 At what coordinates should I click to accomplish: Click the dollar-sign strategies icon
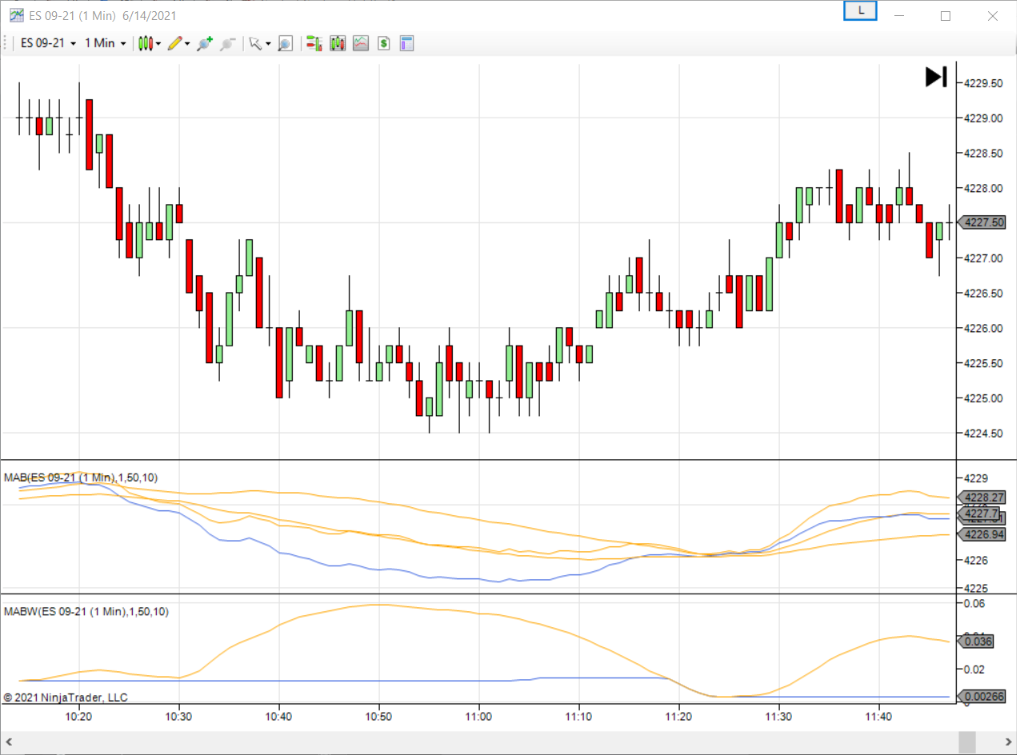[x=383, y=43]
